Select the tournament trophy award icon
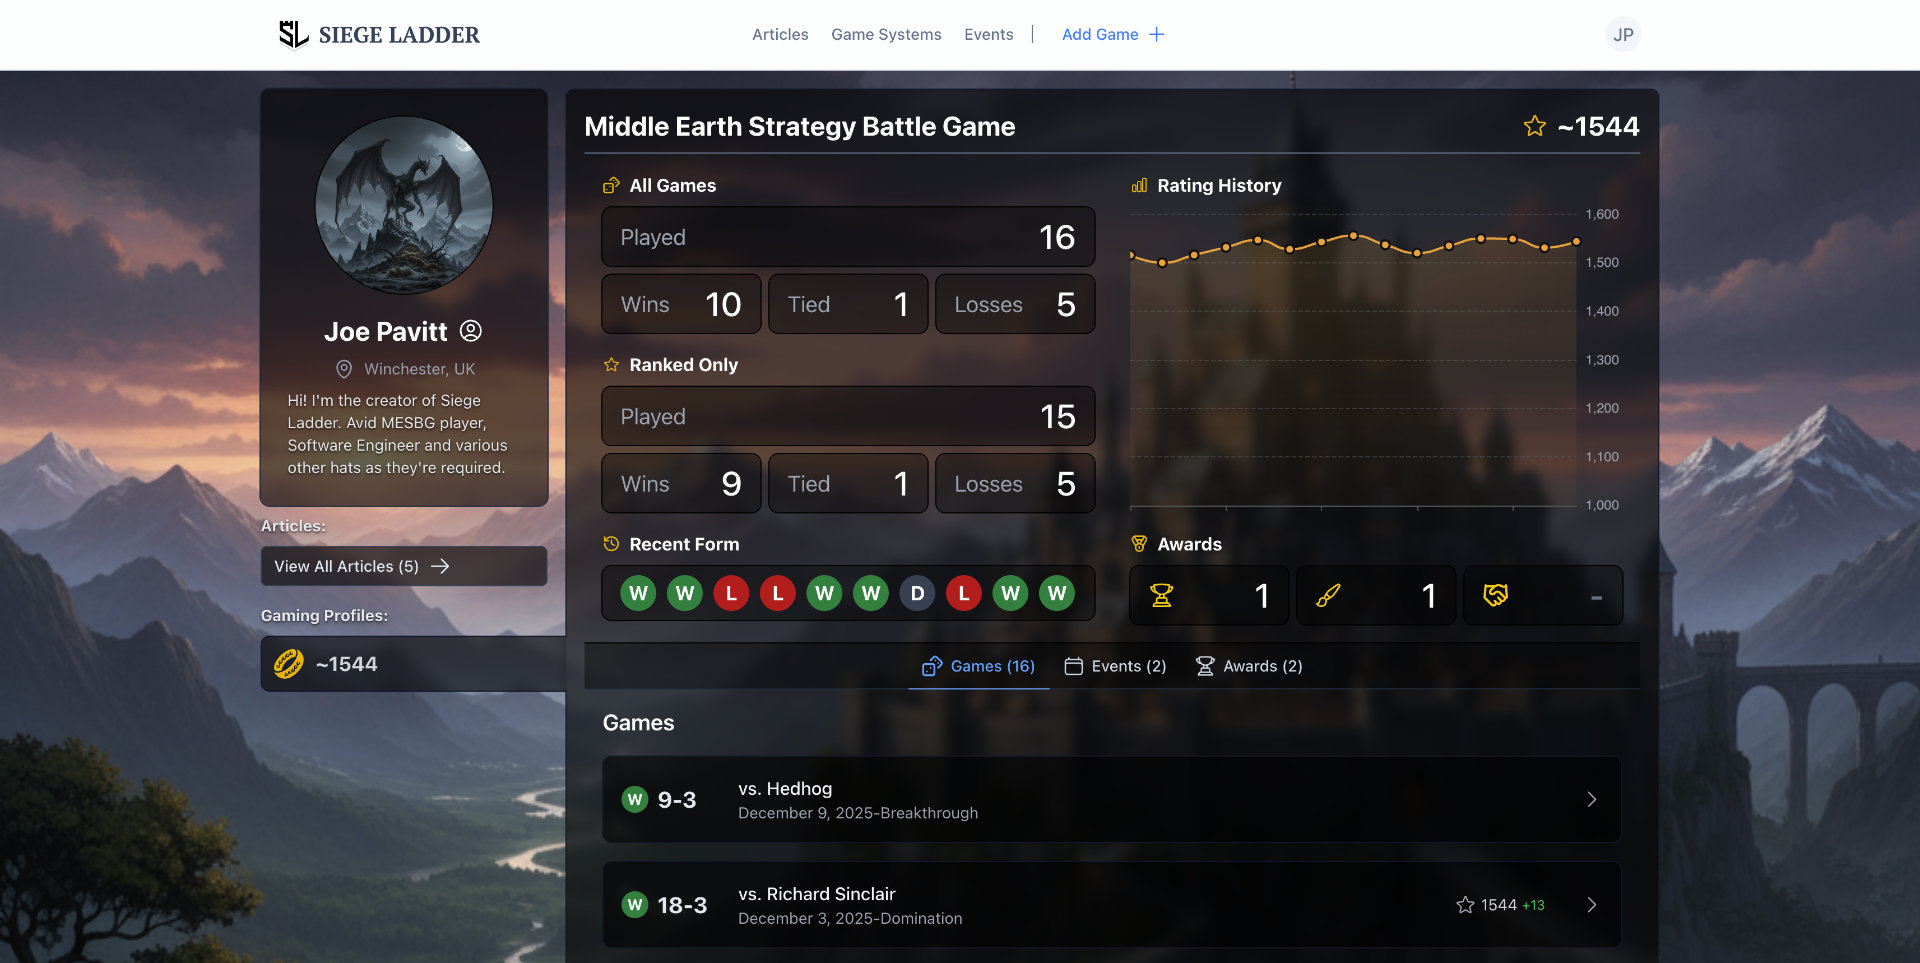Screen dimensions: 1920x963 (1161, 595)
